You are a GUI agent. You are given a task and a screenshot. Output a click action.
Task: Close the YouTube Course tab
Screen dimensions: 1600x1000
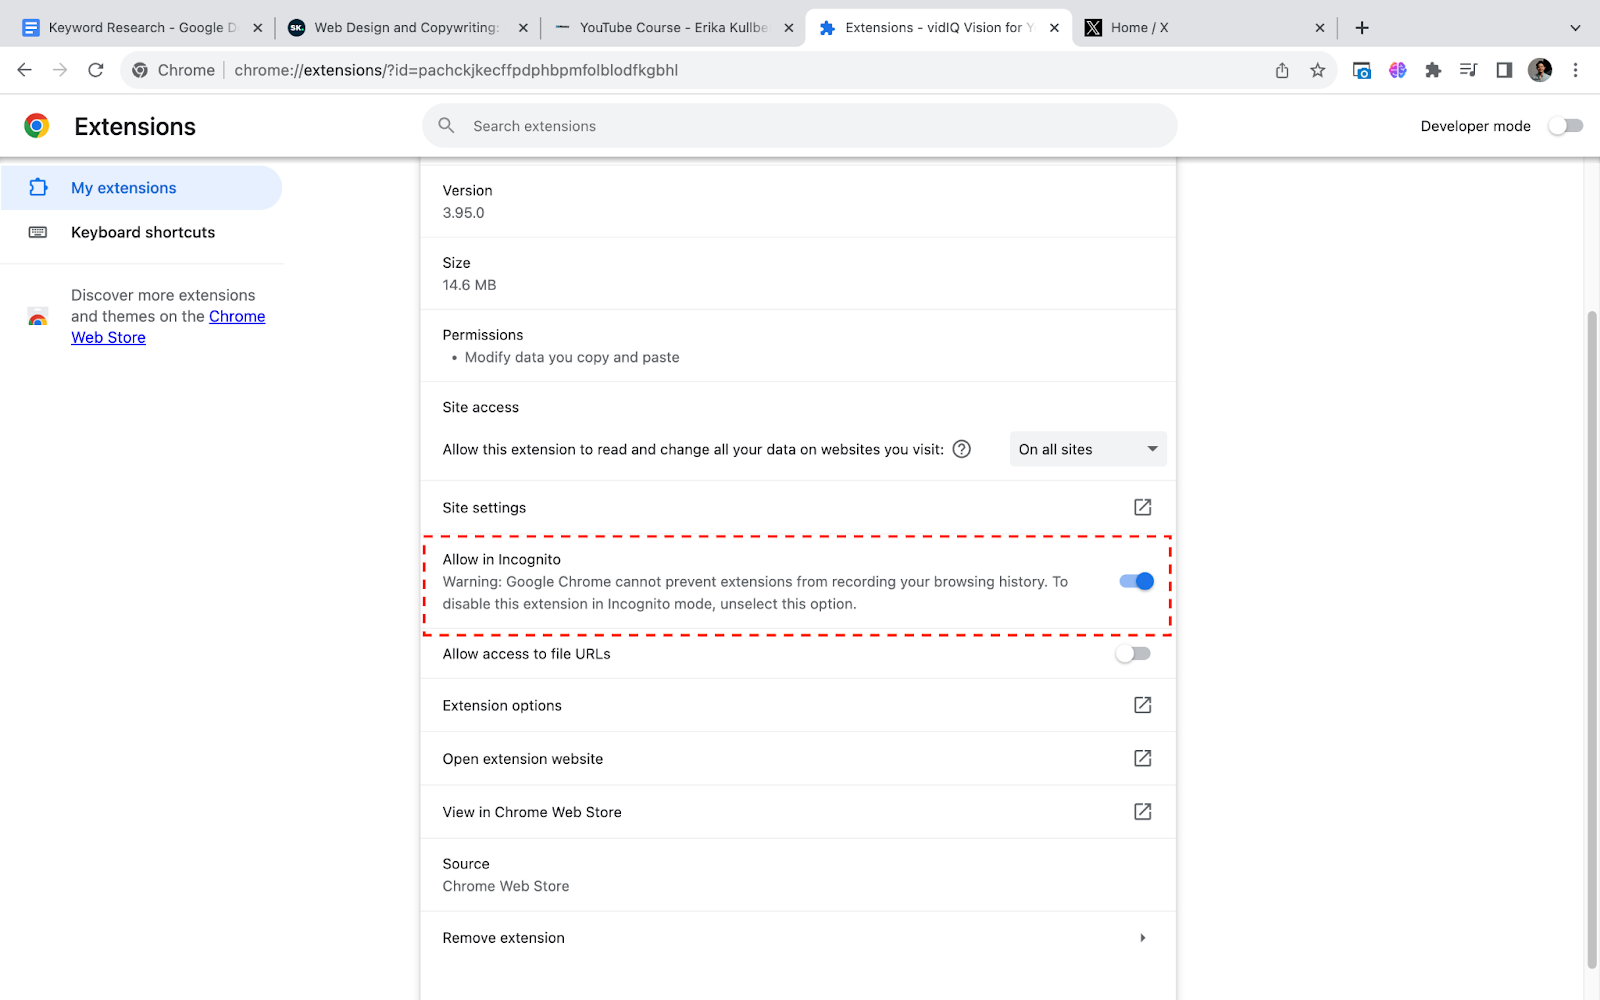789,28
